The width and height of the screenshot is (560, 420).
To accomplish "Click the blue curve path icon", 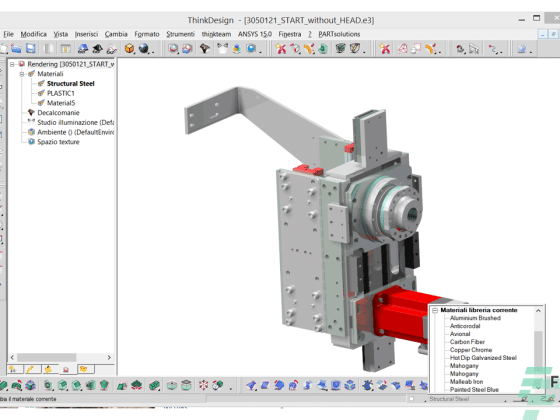I will (493, 49).
